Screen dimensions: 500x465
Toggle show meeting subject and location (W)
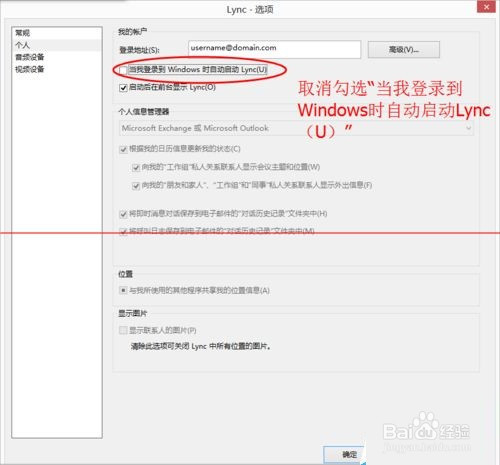tap(136, 167)
